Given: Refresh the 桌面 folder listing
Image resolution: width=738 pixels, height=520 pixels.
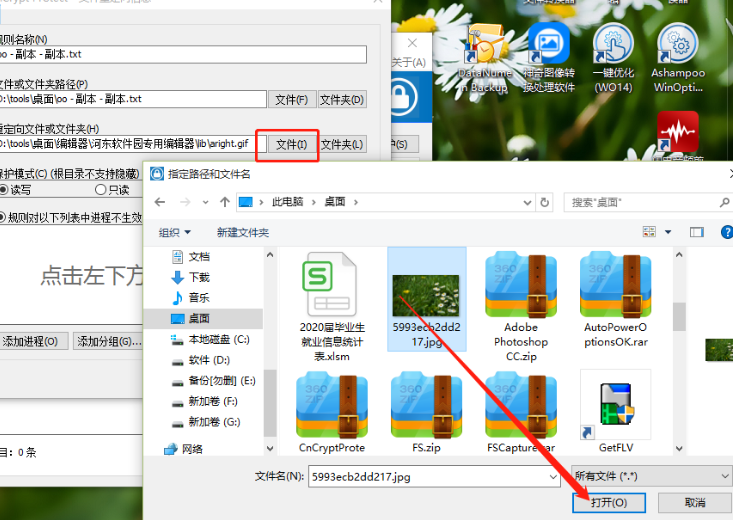Looking at the screenshot, I should pos(545,202).
